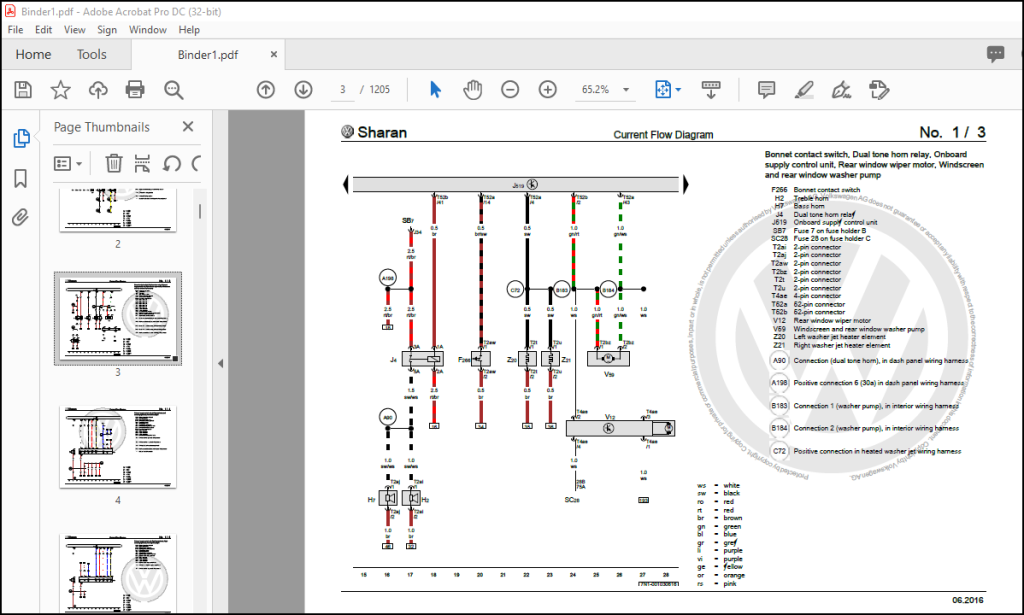Open the zoom level dropdown
This screenshot has height=615, width=1024.
pos(626,89)
